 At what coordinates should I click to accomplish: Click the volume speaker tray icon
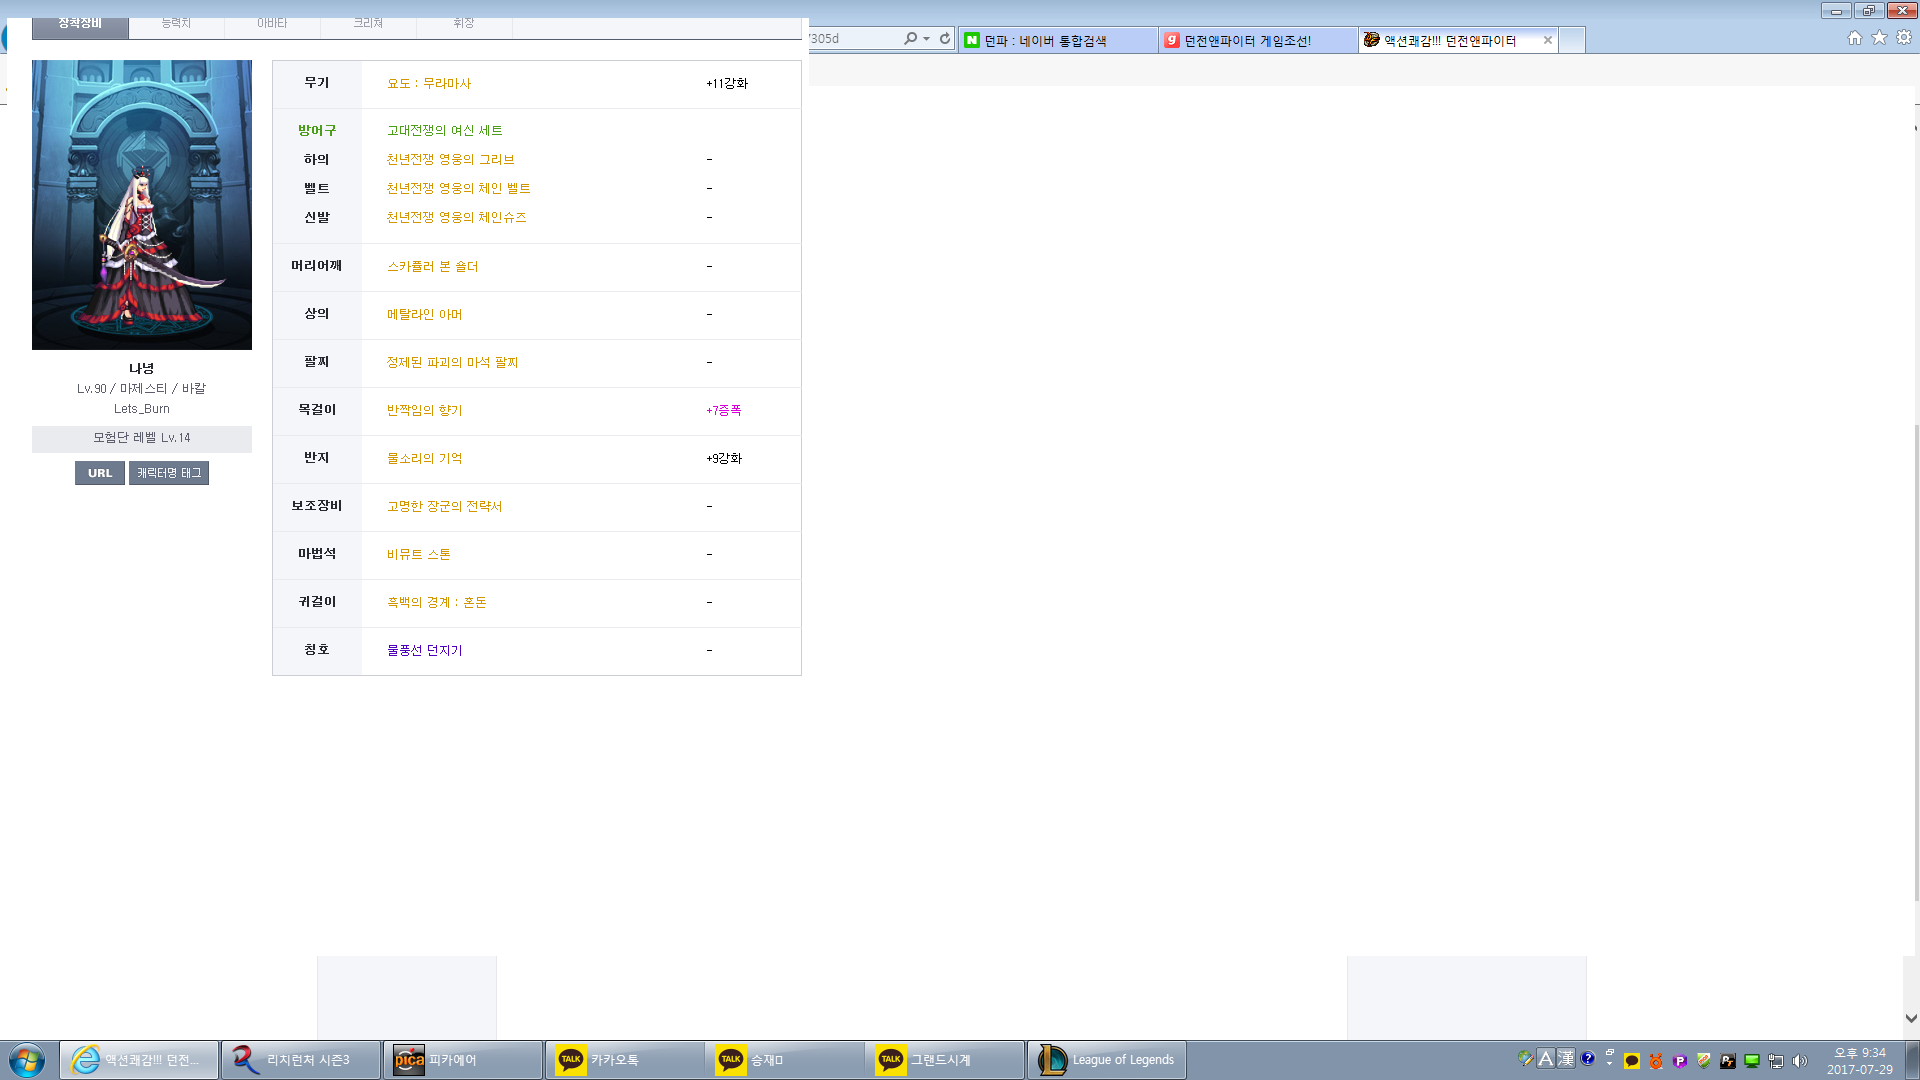pyautogui.click(x=1800, y=1061)
